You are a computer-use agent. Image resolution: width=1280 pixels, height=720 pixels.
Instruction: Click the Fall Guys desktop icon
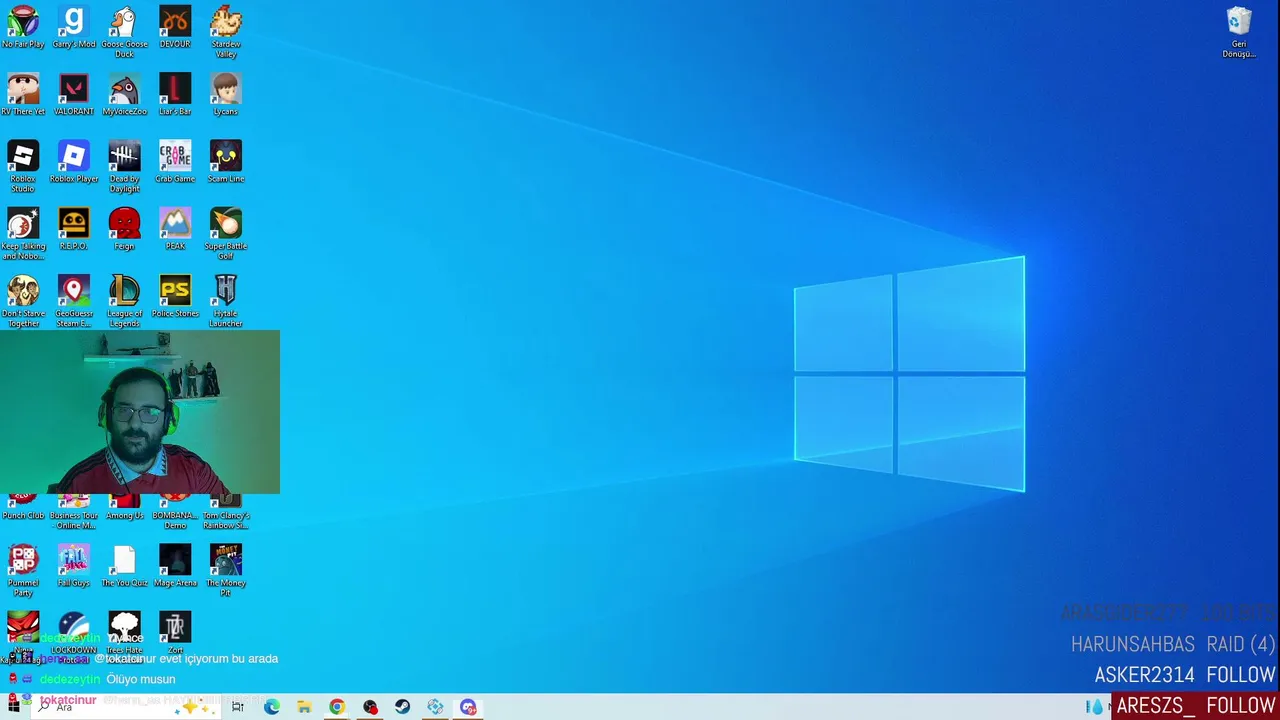point(74,566)
